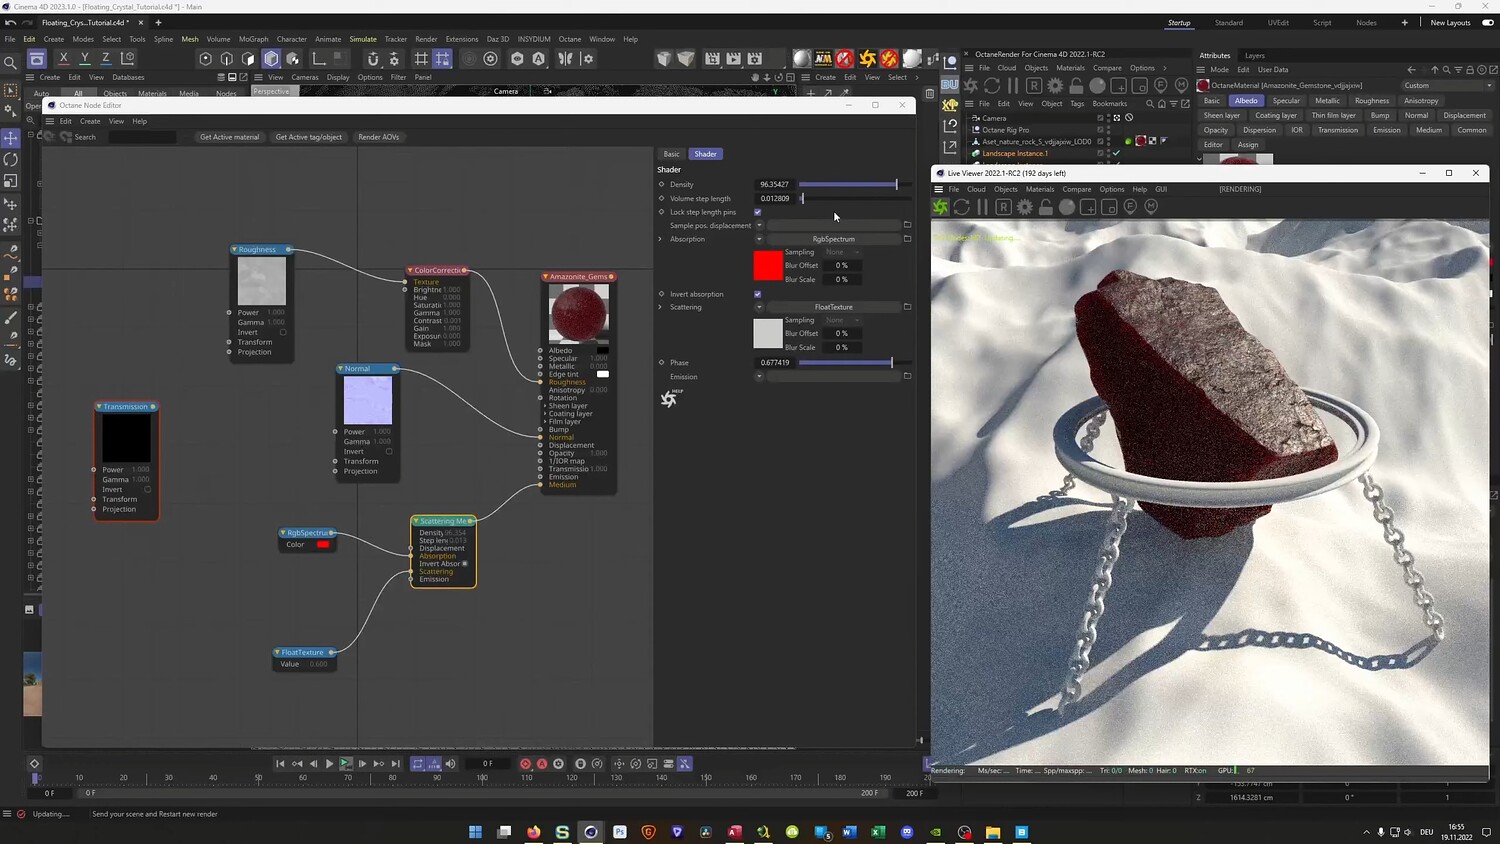The image size is (1500, 844).
Task: Expand the Absorption parameter section
Action: [x=660, y=239]
